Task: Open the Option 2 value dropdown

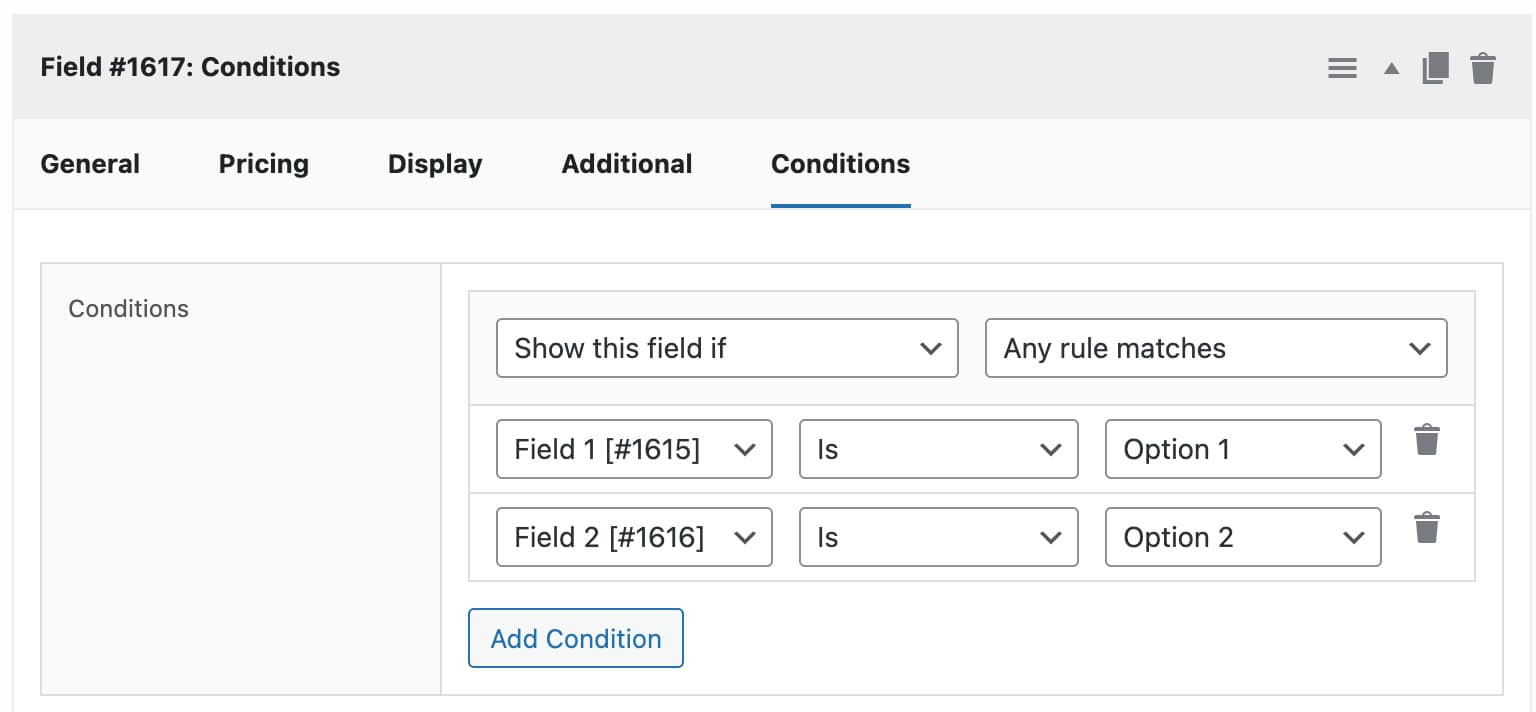Action: tap(1242, 537)
